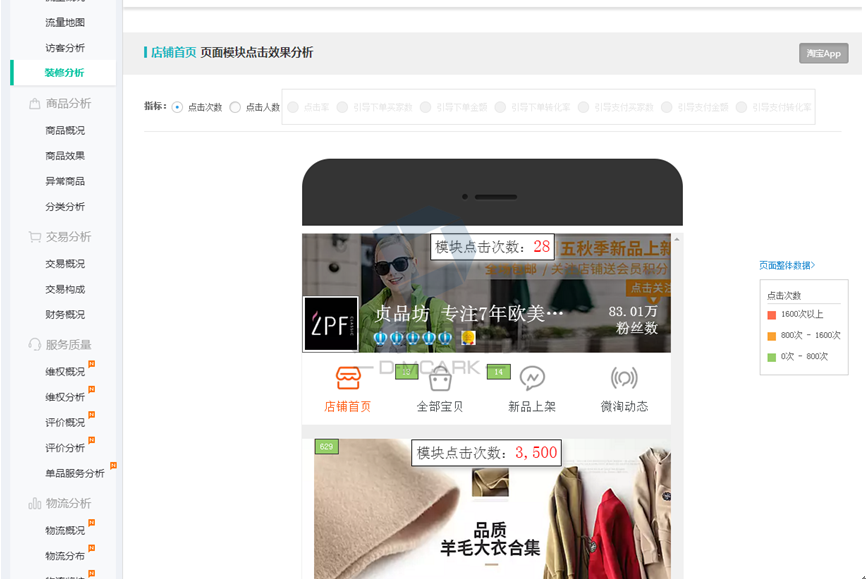Click the green 0次-800次 legend swatch
Screen dimensions: 866x579
(x=772, y=357)
